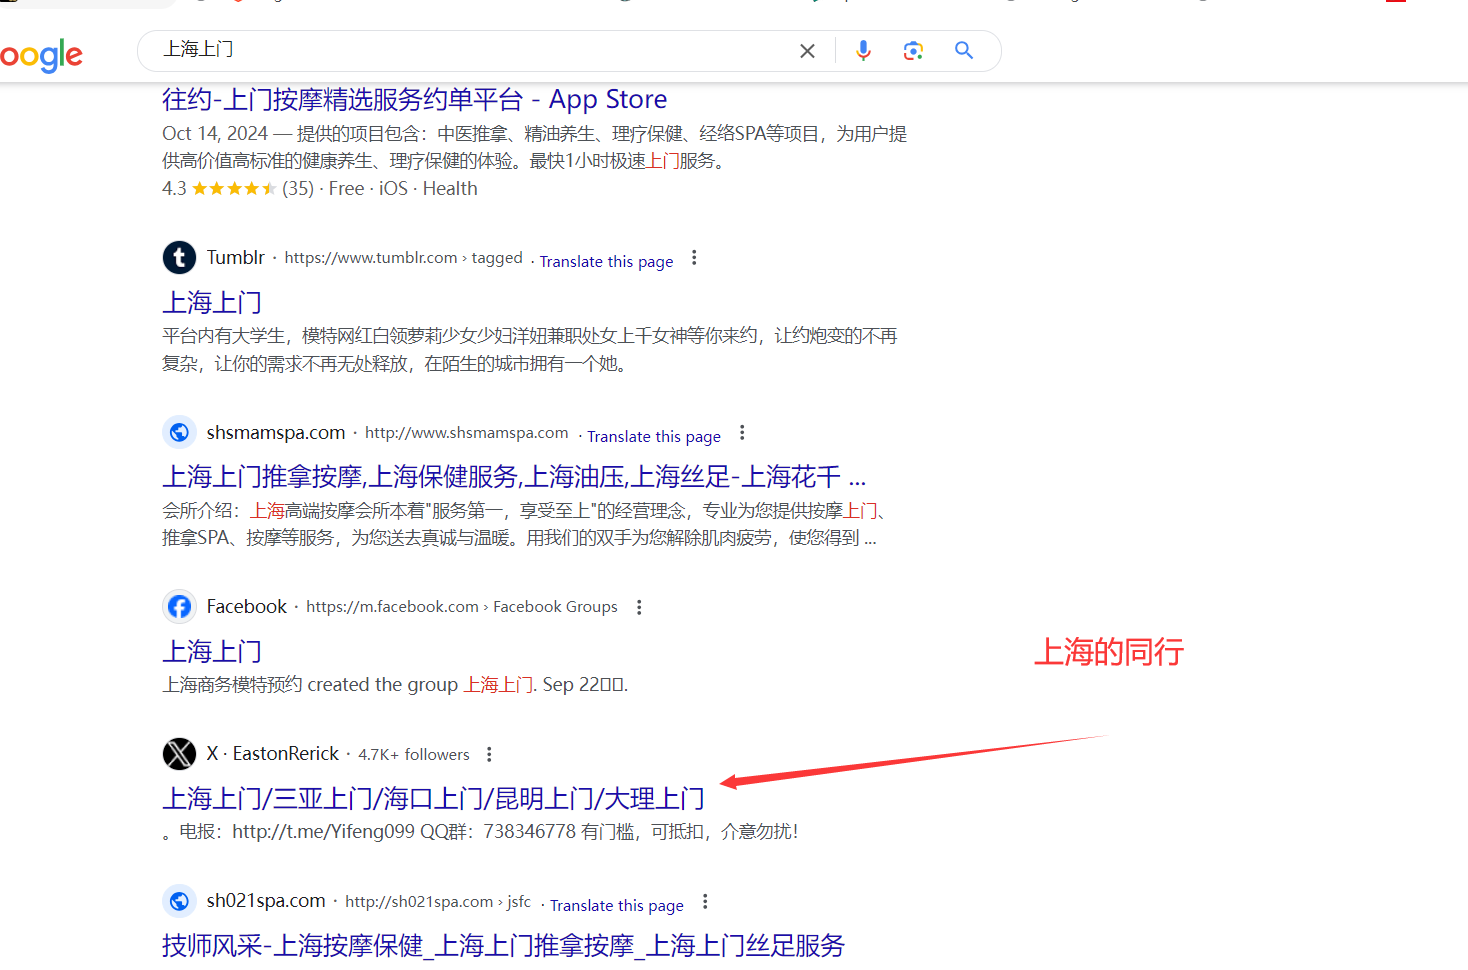Click the Google logo
Image resolution: width=1468 pixels, height=970 pixels.
pyautogui.click(x=40, y=57)
